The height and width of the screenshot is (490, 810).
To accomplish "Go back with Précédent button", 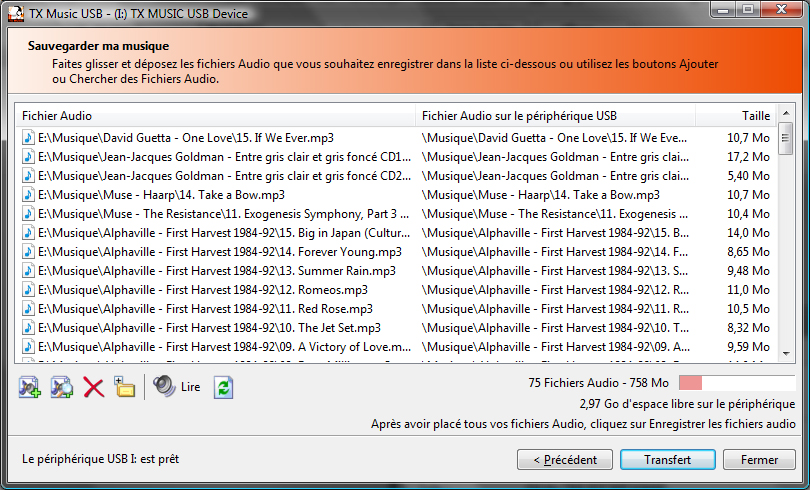I will point(565,460).
